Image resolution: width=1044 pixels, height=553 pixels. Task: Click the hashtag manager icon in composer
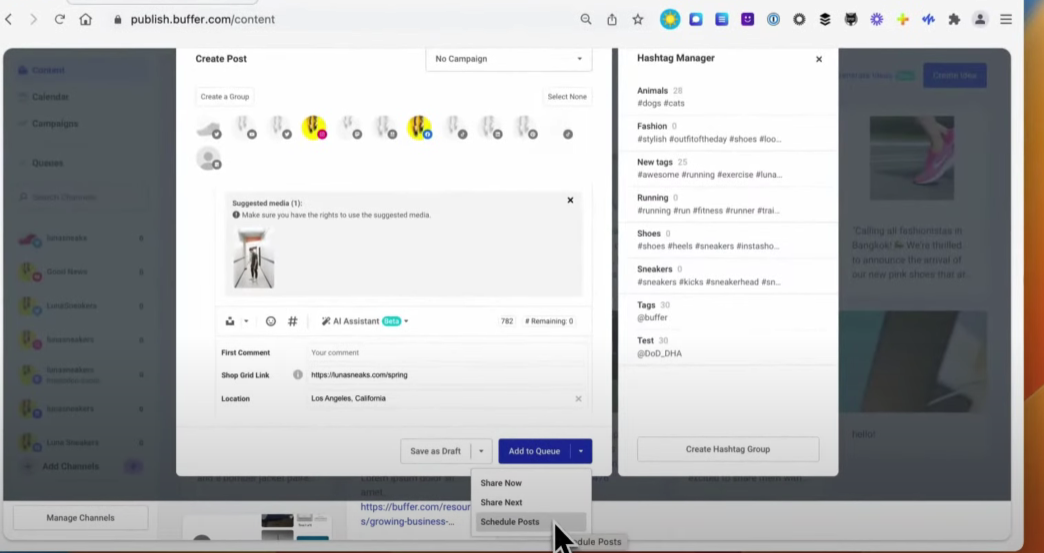292,321
